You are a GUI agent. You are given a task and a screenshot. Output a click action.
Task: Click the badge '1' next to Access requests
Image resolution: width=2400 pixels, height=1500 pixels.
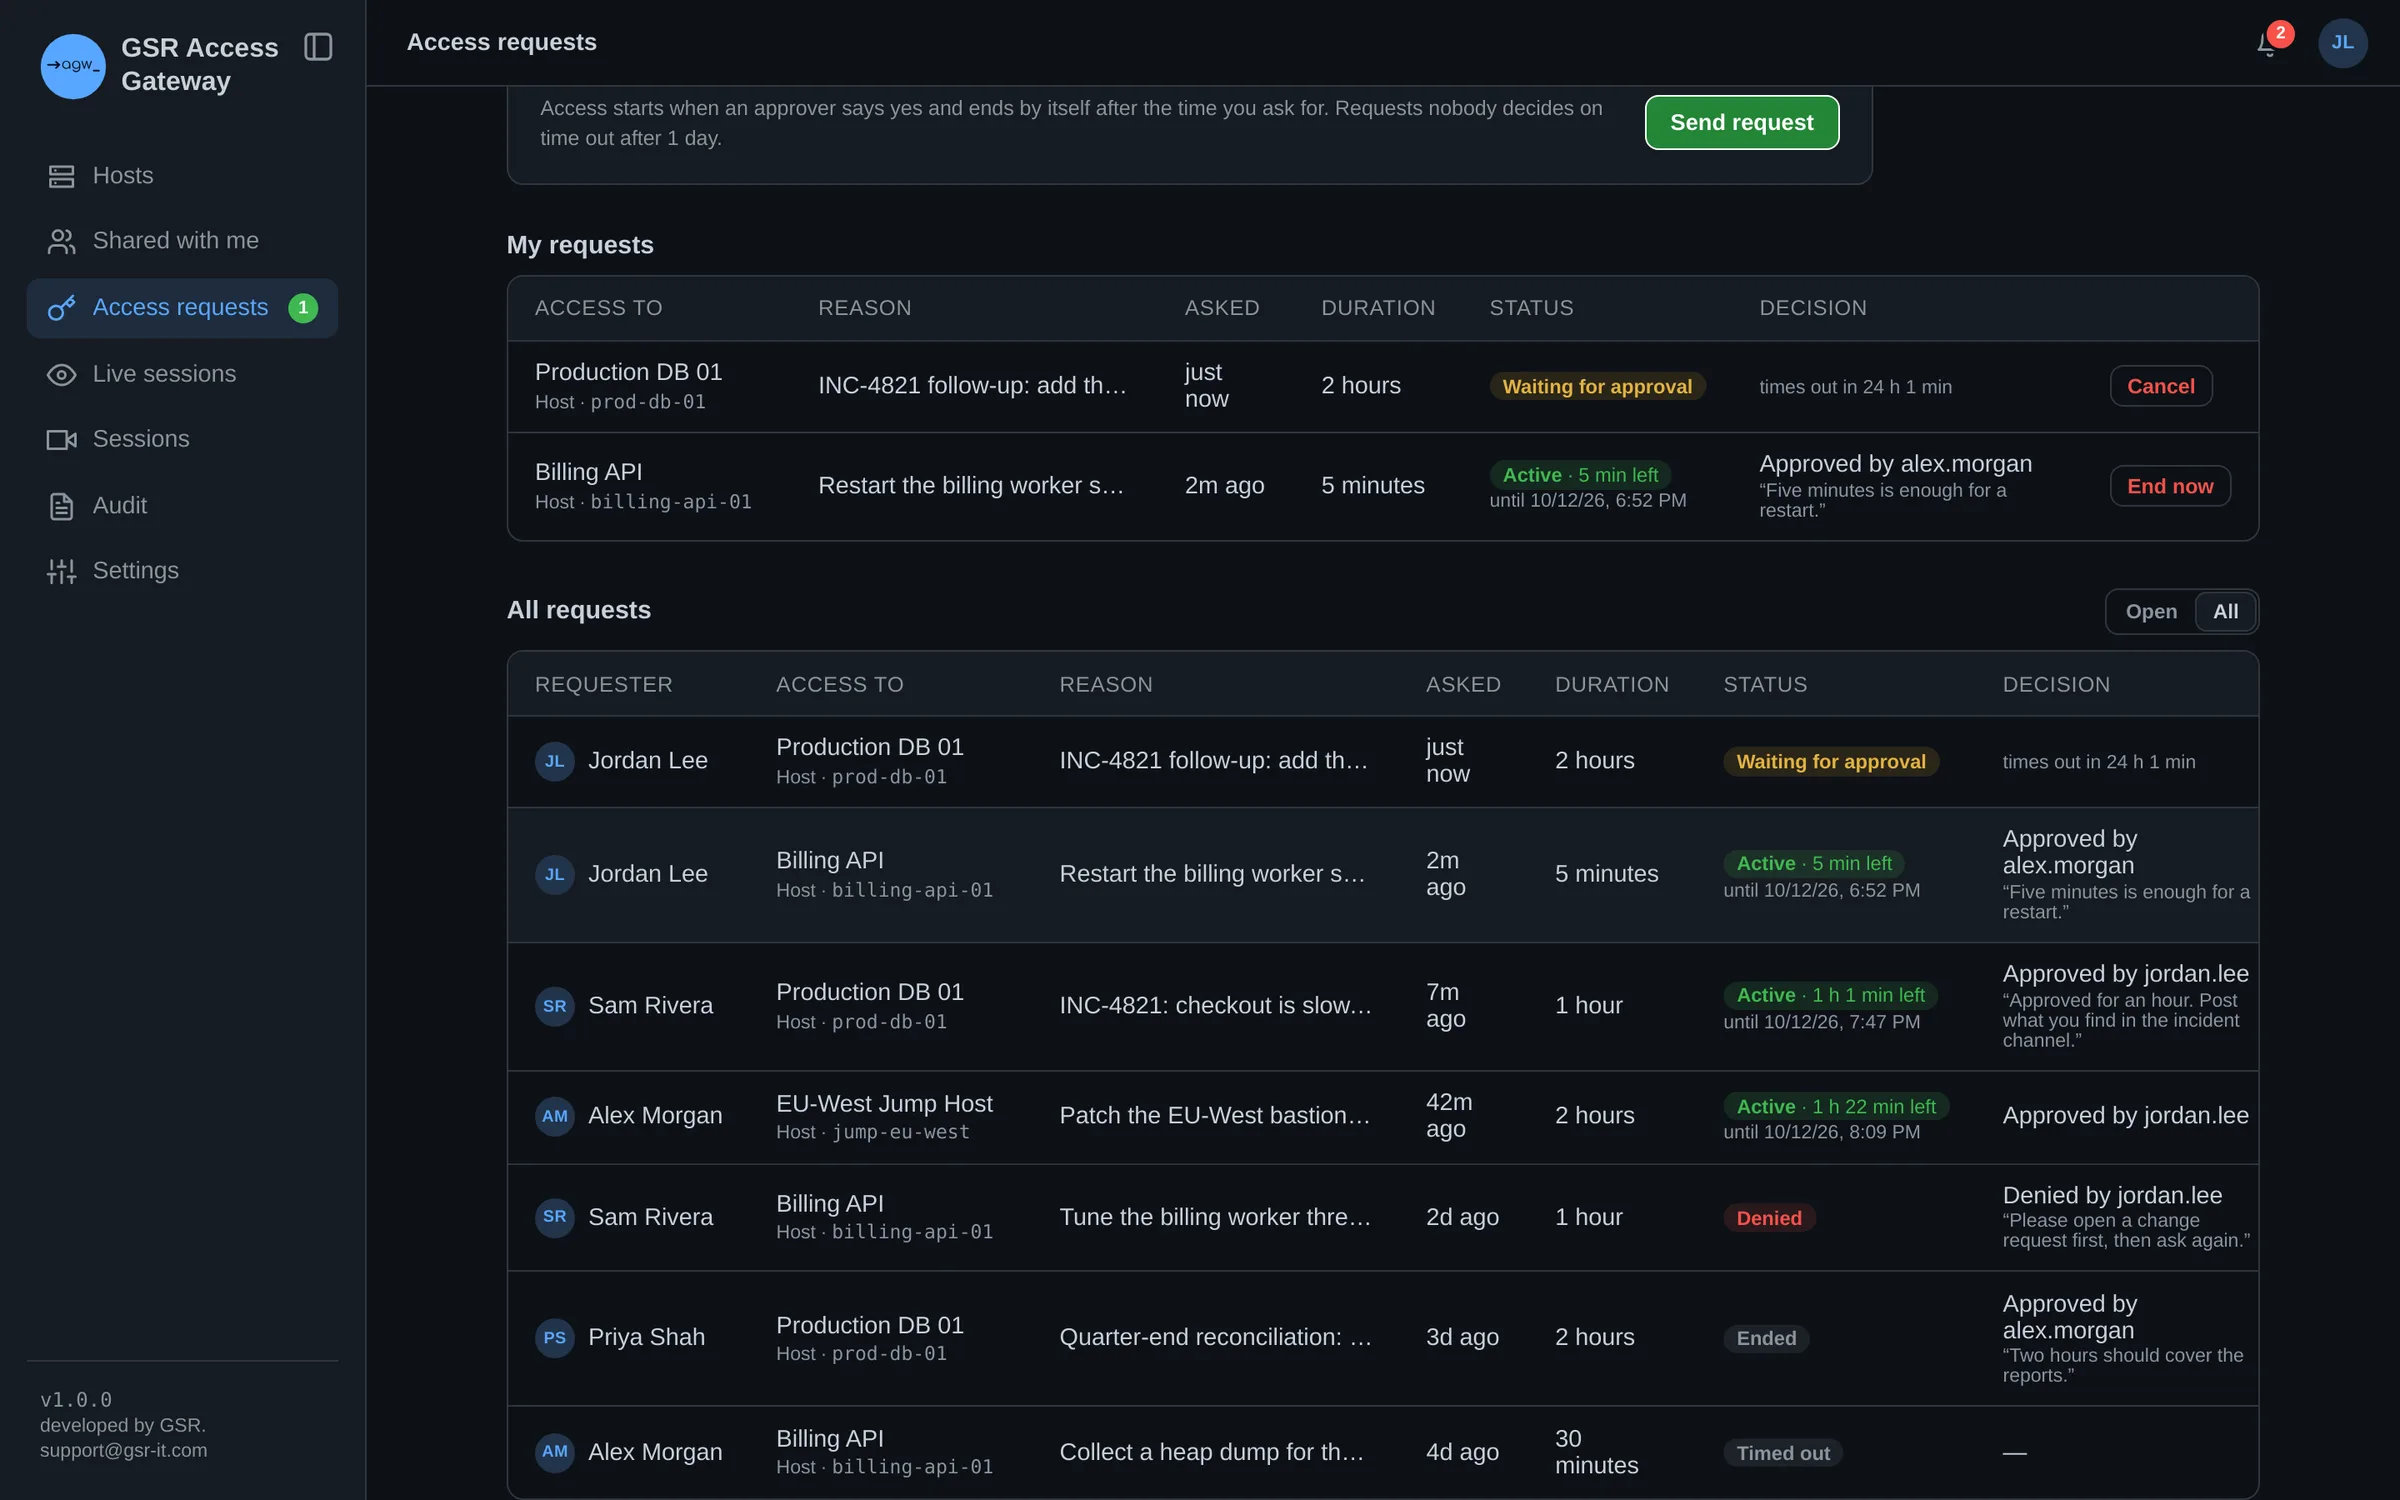pos(303,308)
